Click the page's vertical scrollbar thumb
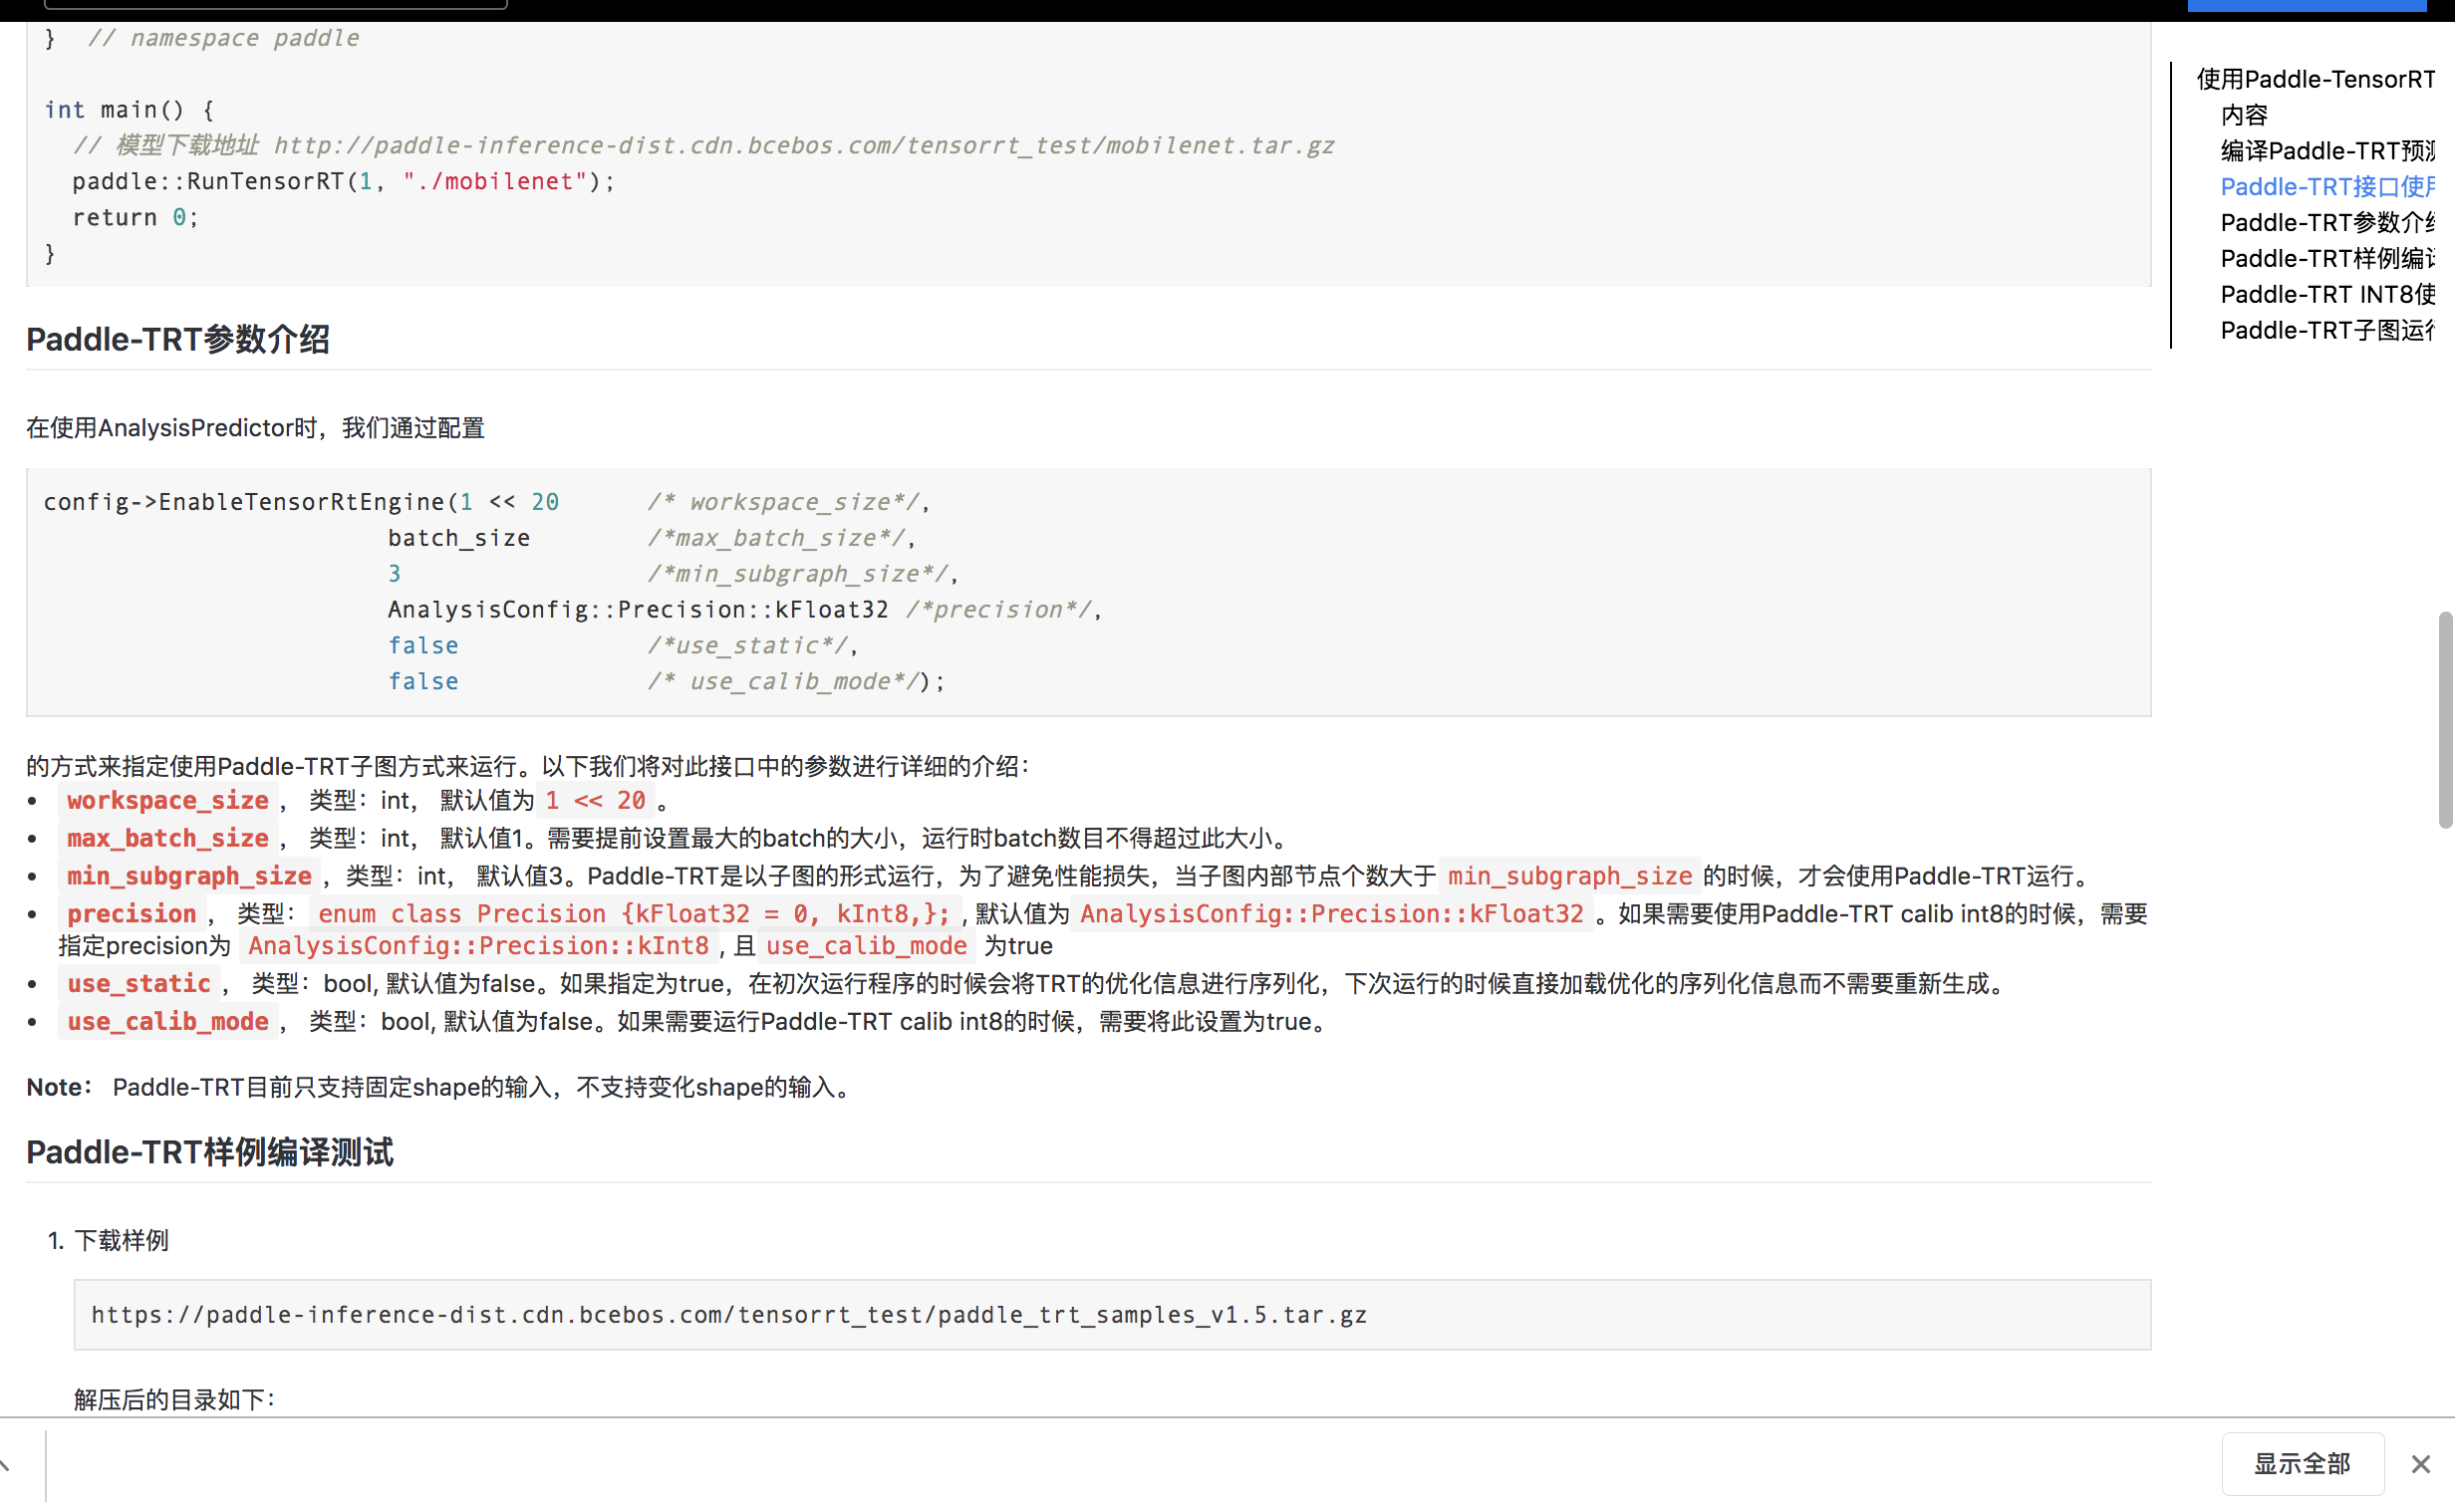Viewport: 2455px width, 1512px height. (x=2445, y=720)
